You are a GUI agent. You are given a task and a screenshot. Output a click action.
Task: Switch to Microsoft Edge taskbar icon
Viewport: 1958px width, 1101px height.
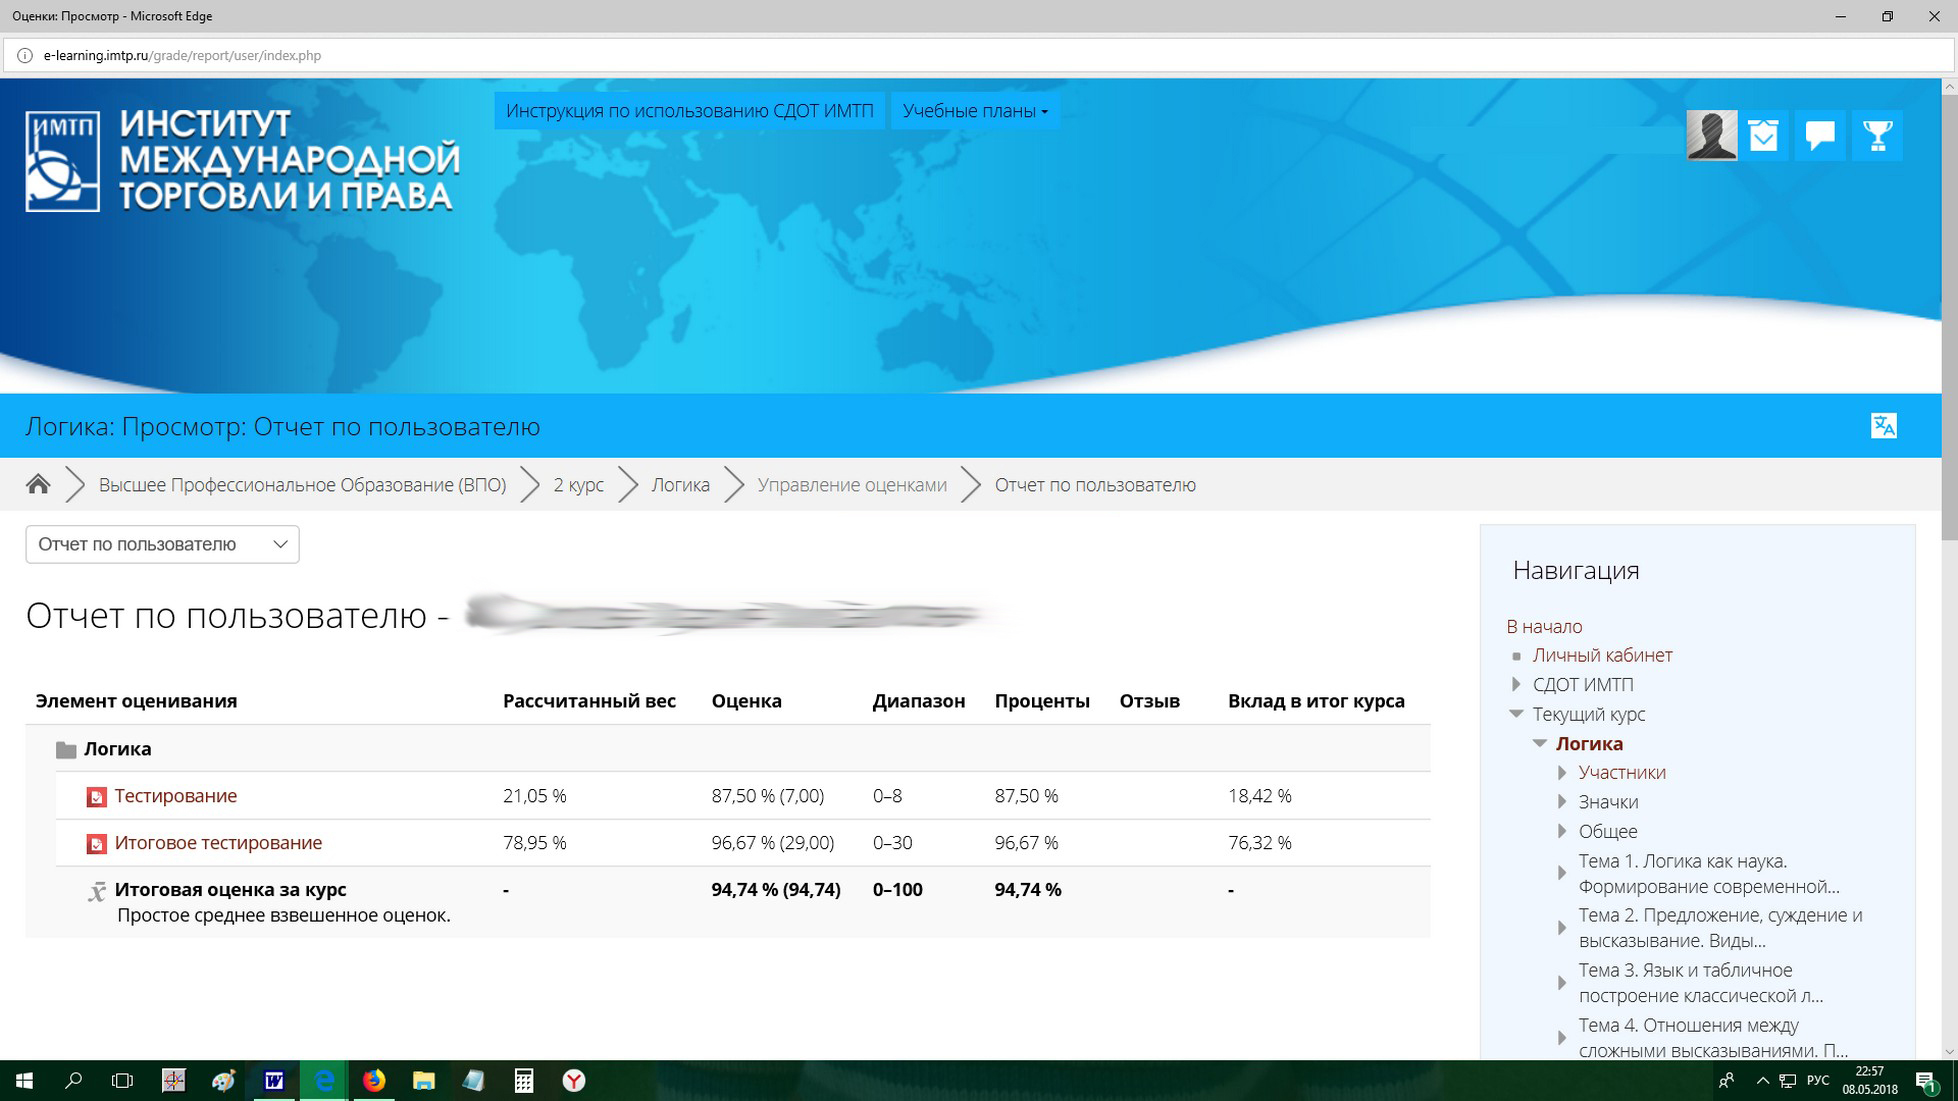(324, 1080)
